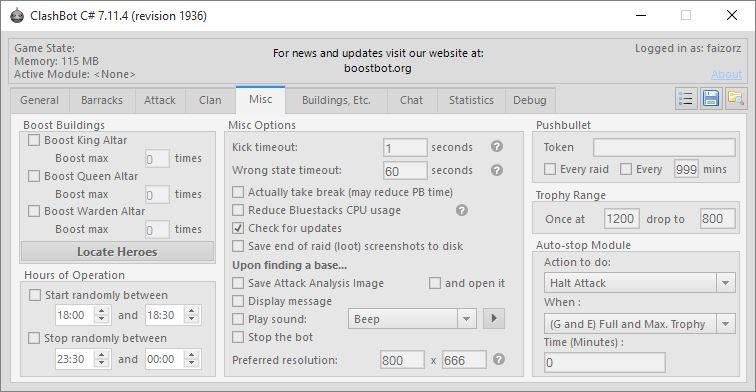
Task: Enable Reduce Bluestacks CPU usage checkbox
Action: point(238,210)
